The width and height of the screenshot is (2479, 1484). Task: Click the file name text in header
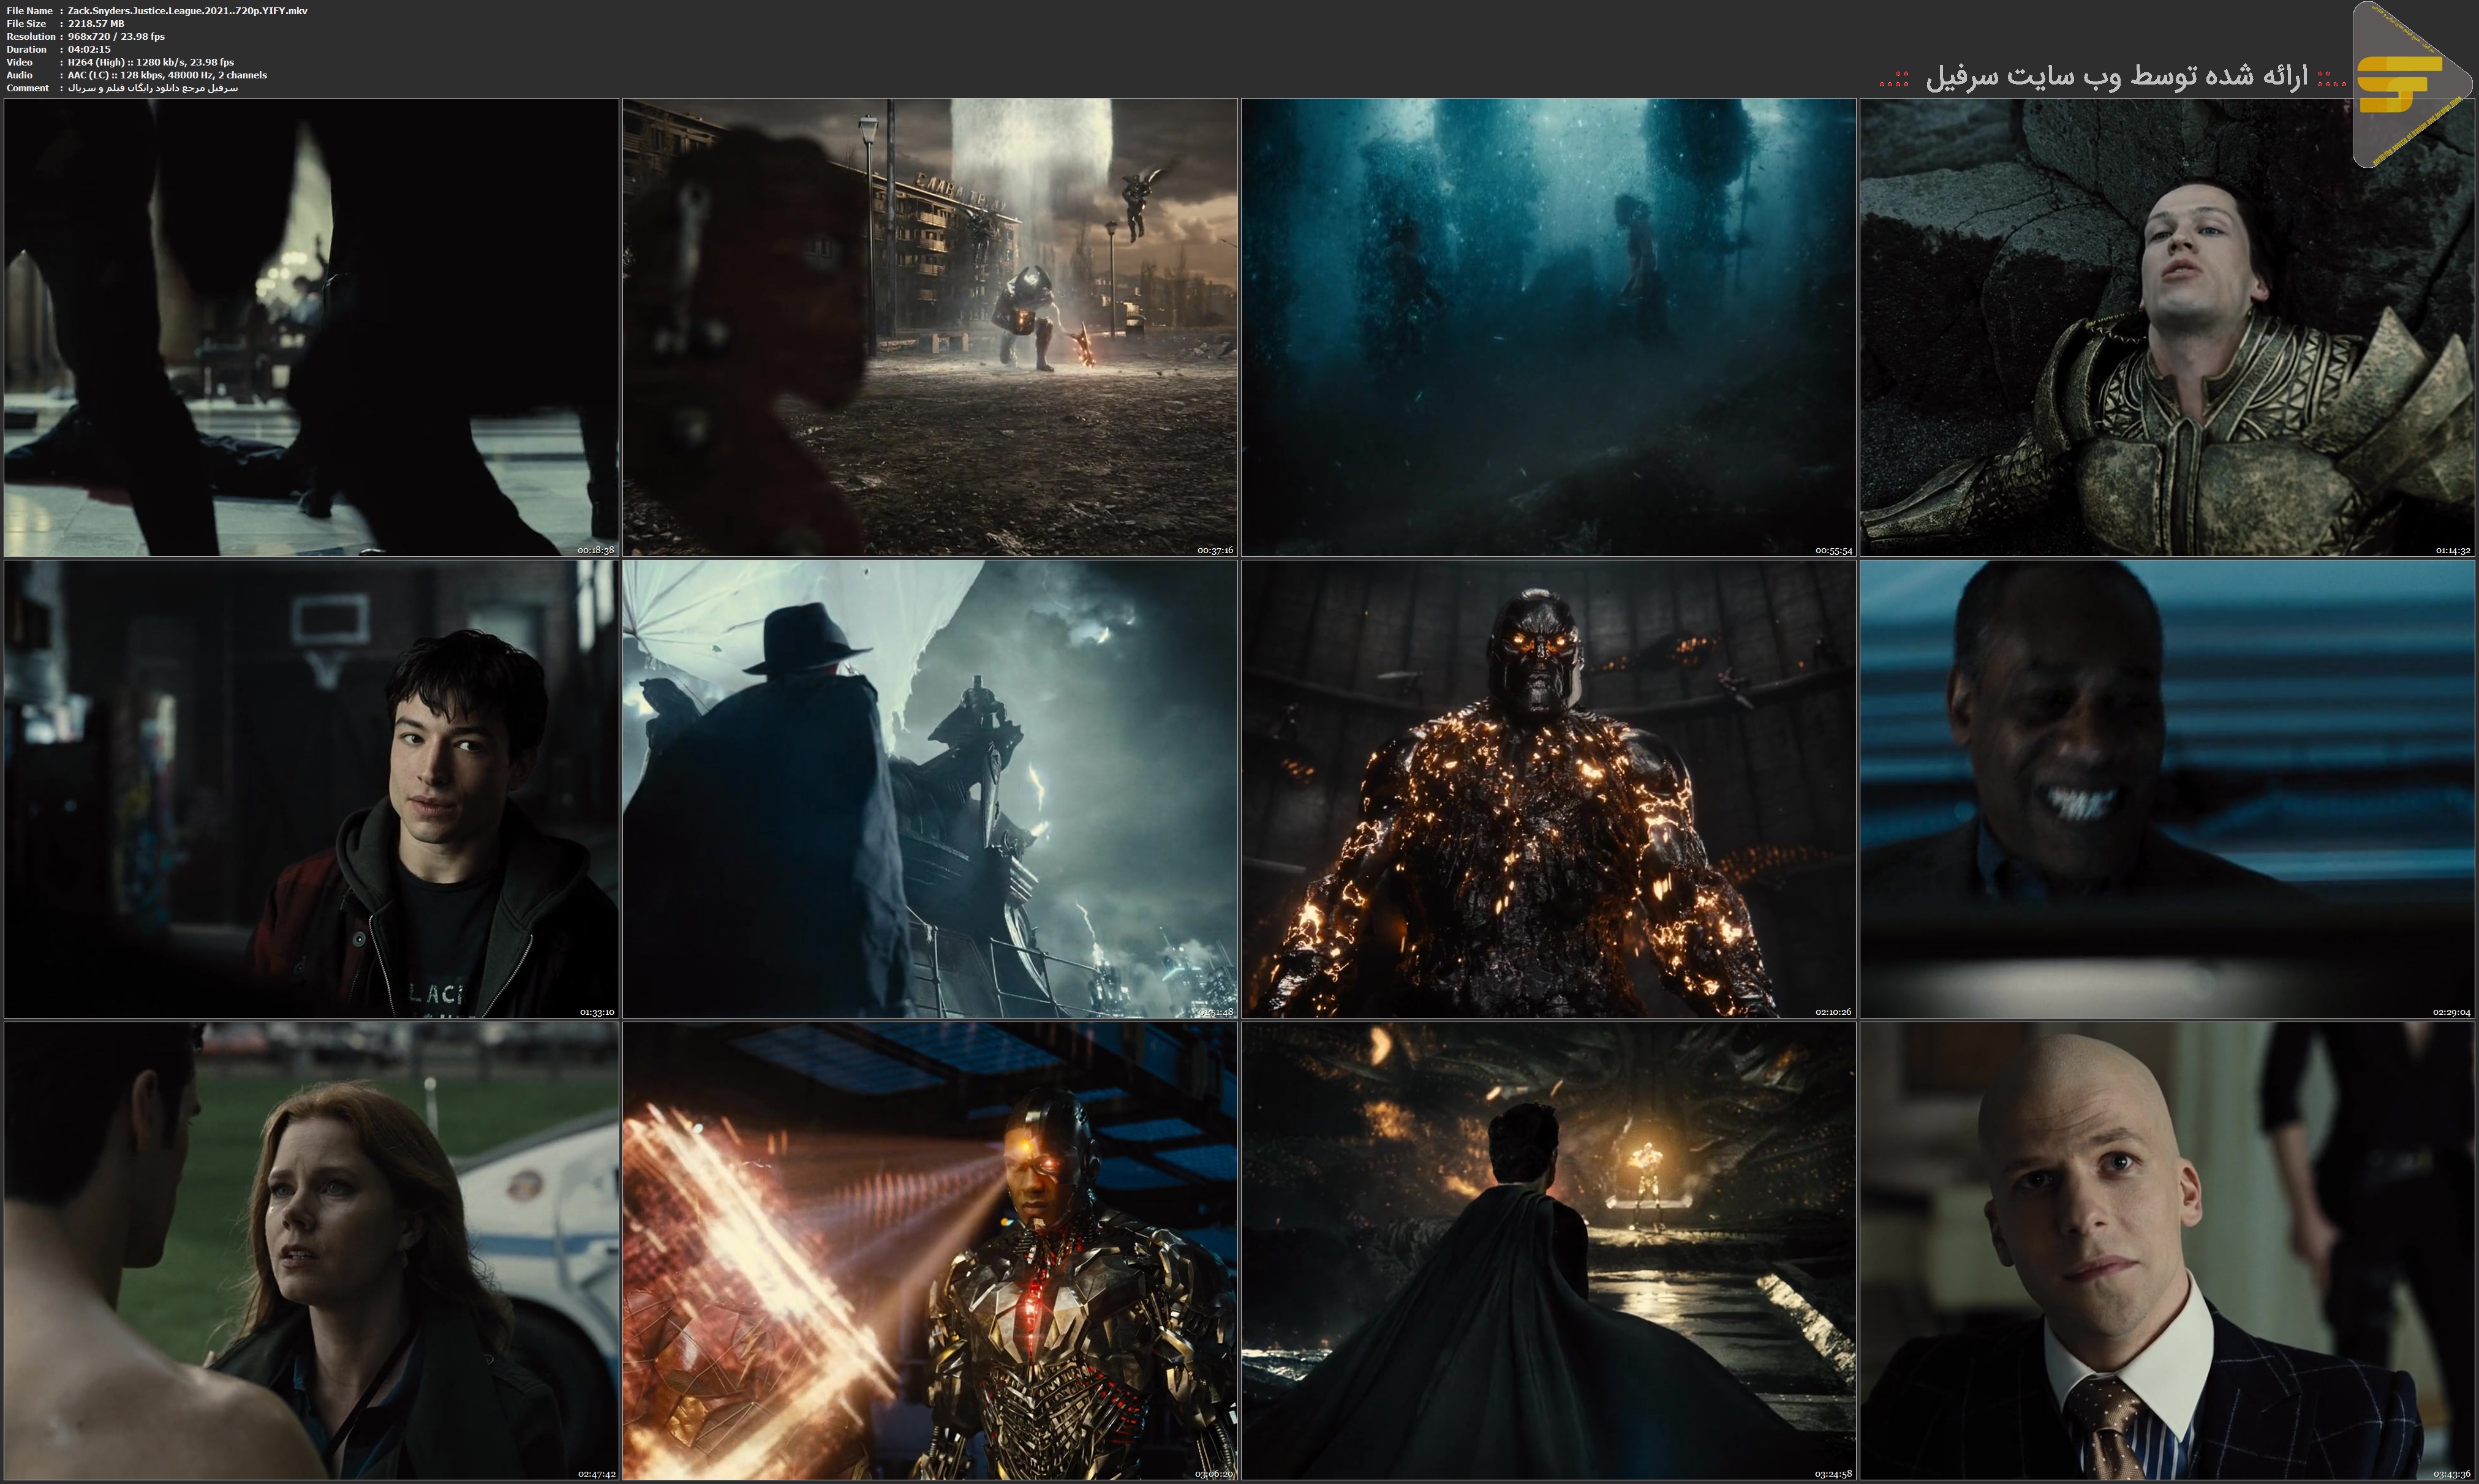(187, 11)
